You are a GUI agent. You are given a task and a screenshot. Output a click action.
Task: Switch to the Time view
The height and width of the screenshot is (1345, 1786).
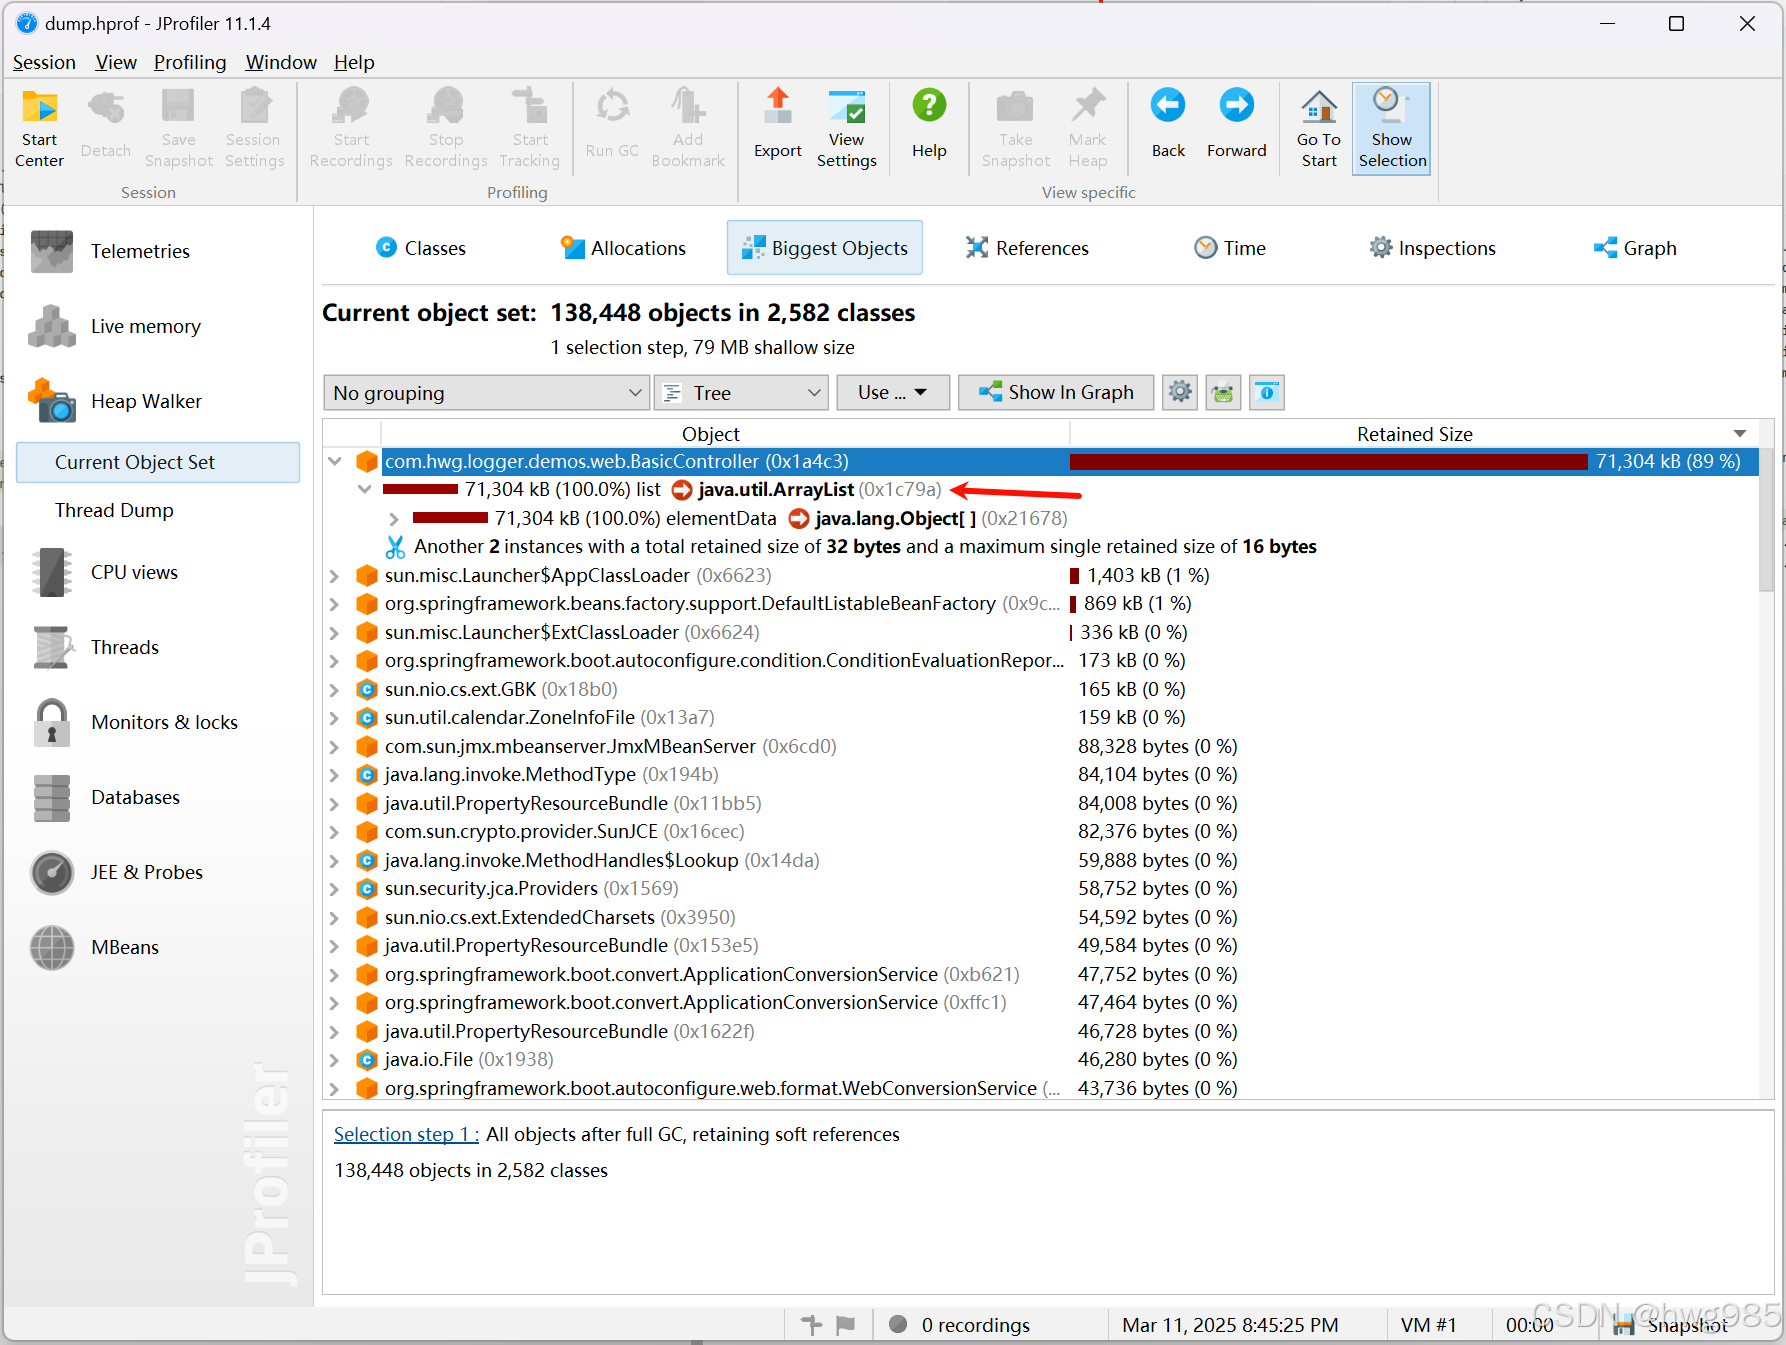1230,248
